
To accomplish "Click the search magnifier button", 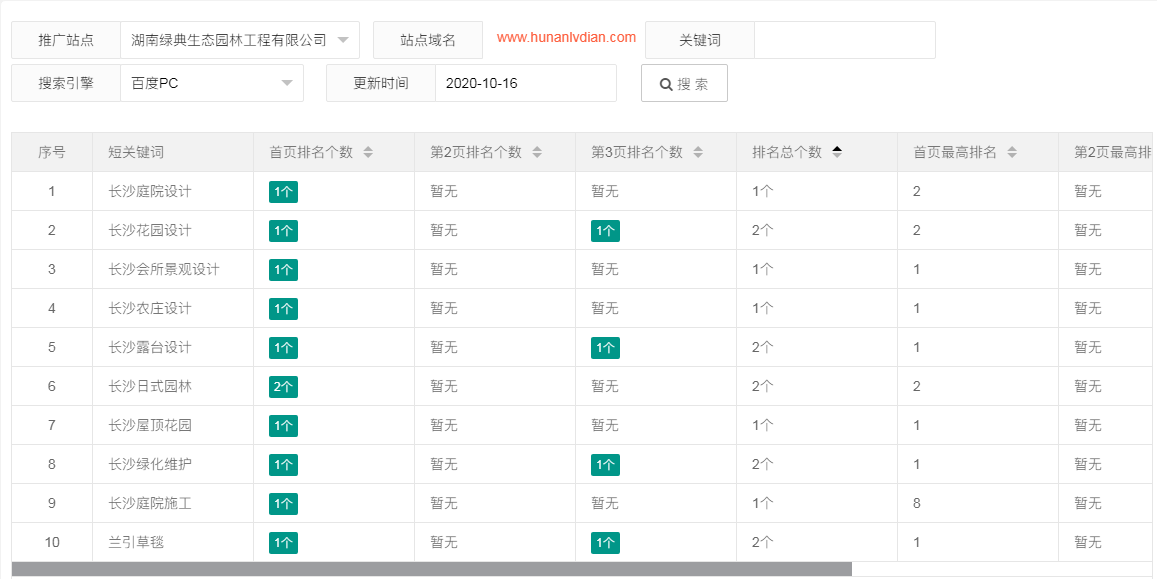I will tap(684, 84).
